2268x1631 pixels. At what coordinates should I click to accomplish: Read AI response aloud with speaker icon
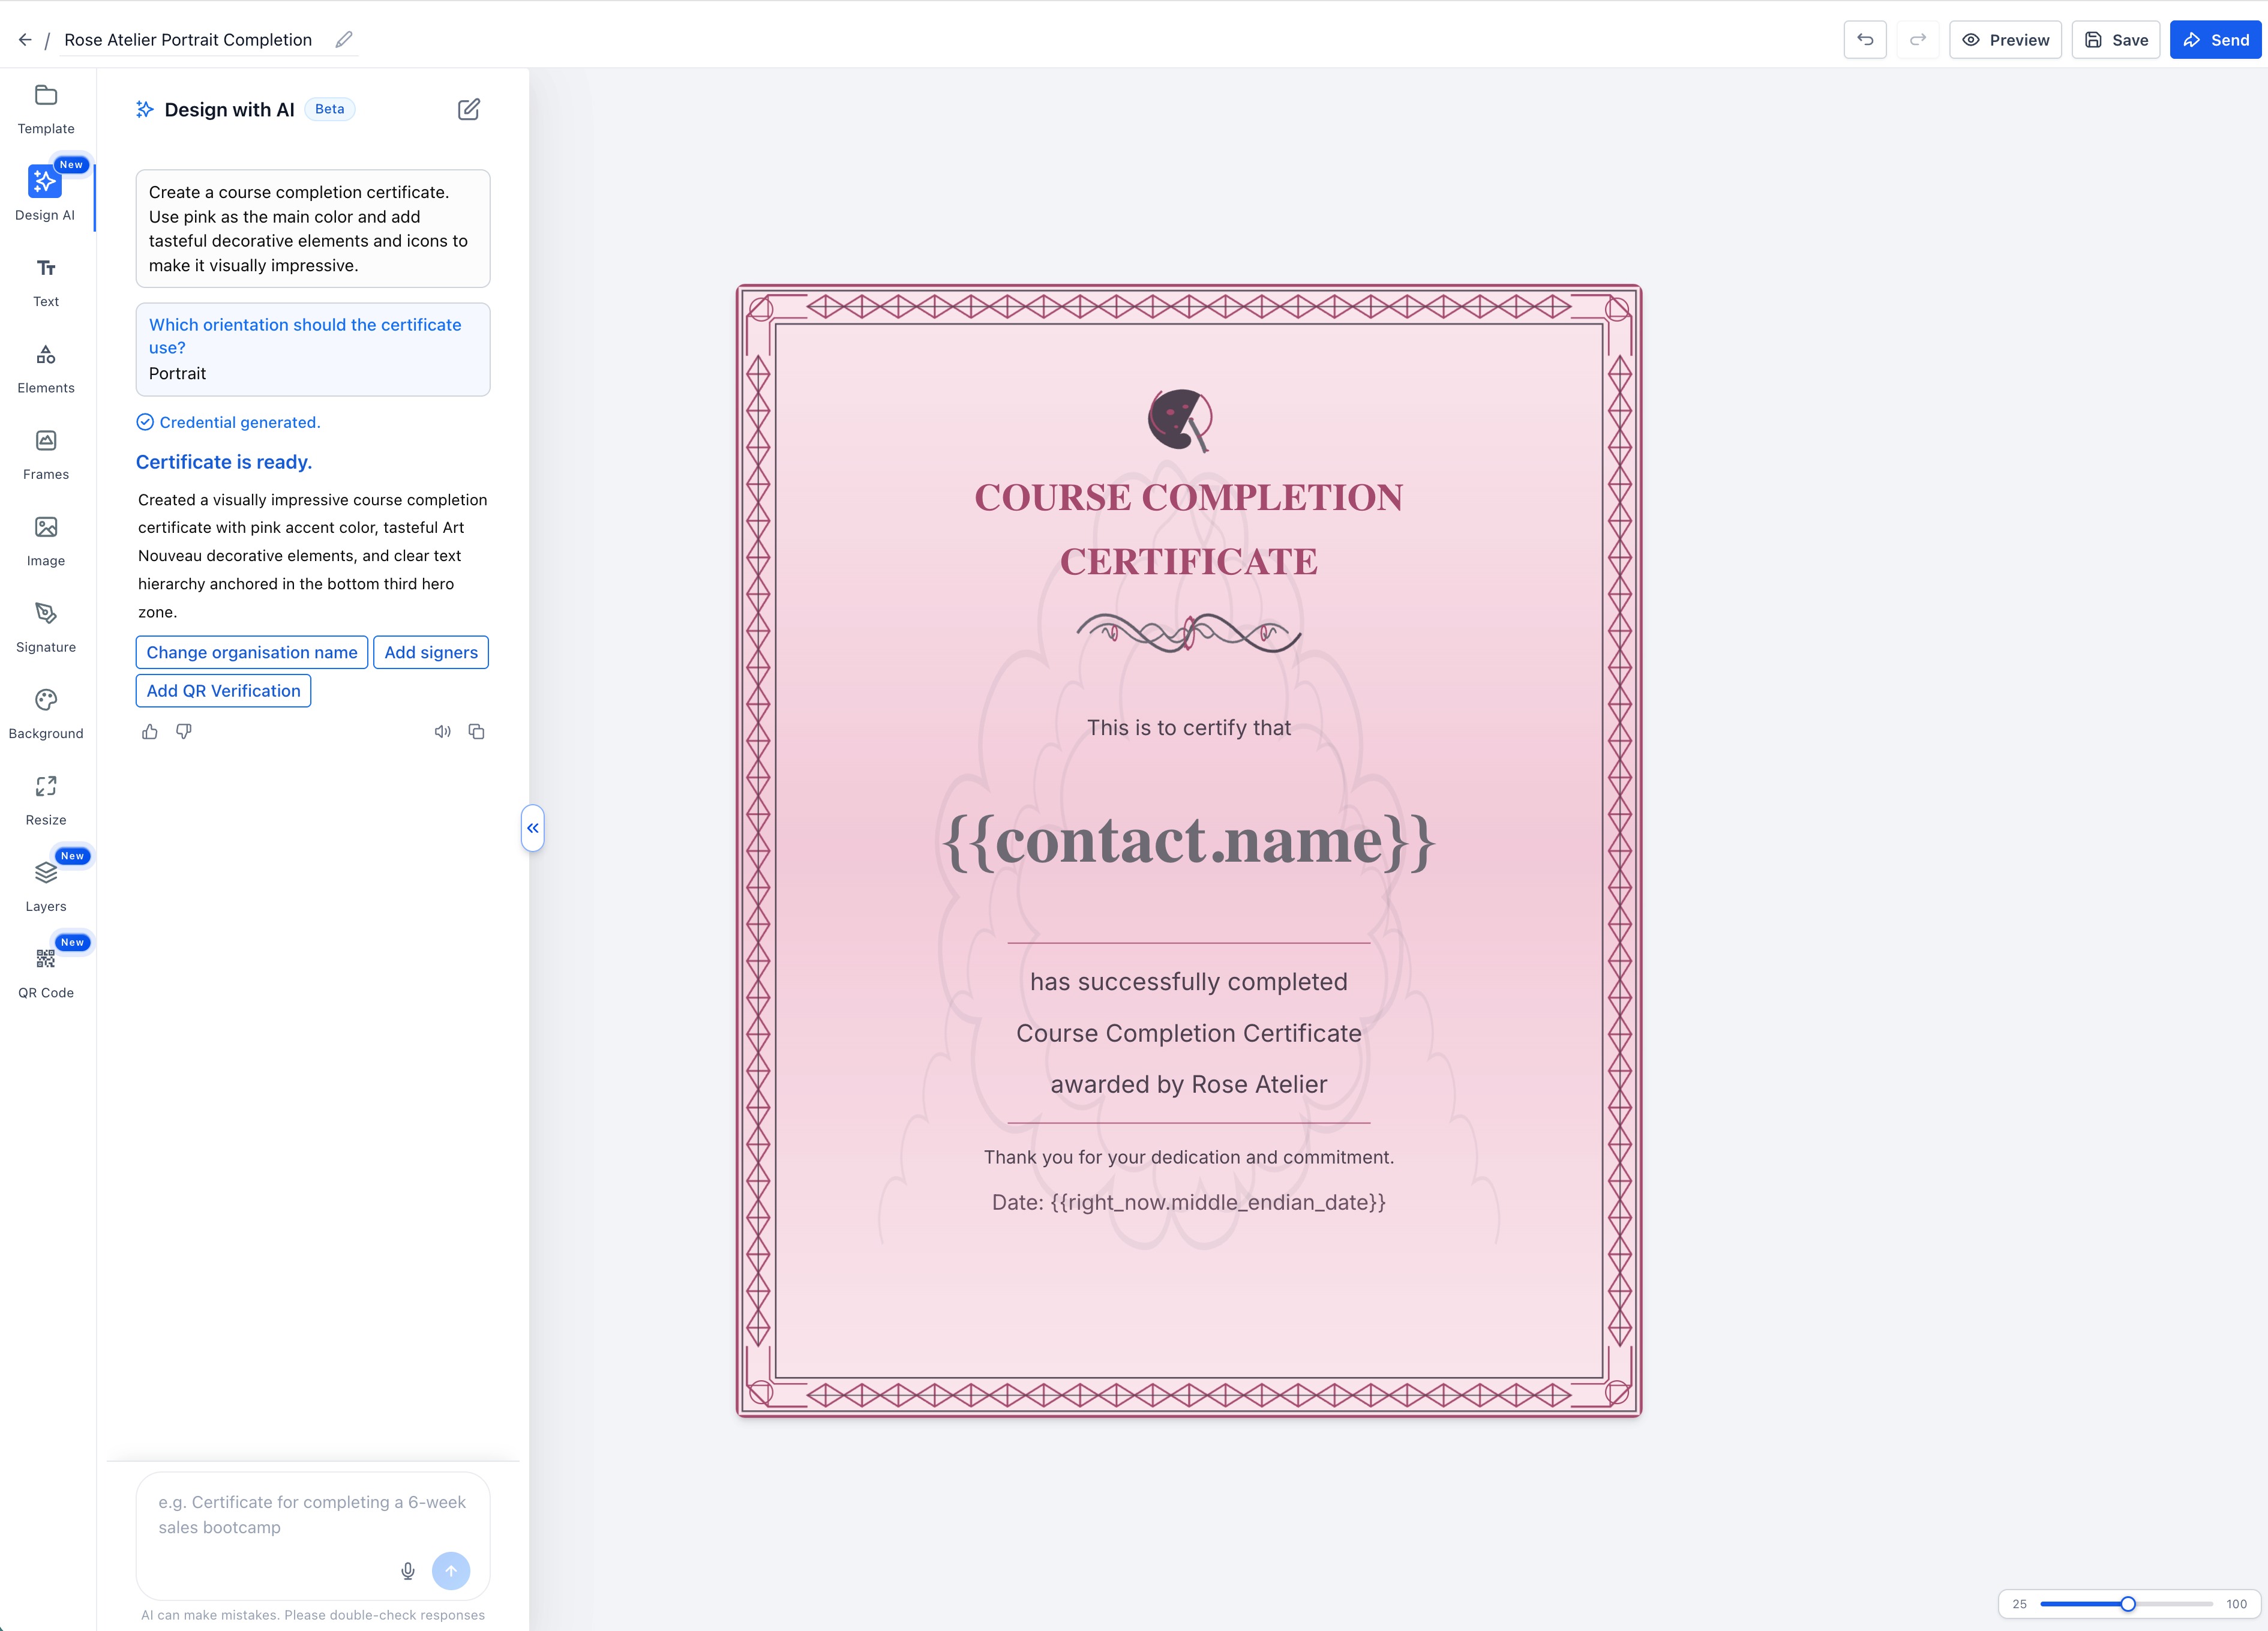[442, 732]
